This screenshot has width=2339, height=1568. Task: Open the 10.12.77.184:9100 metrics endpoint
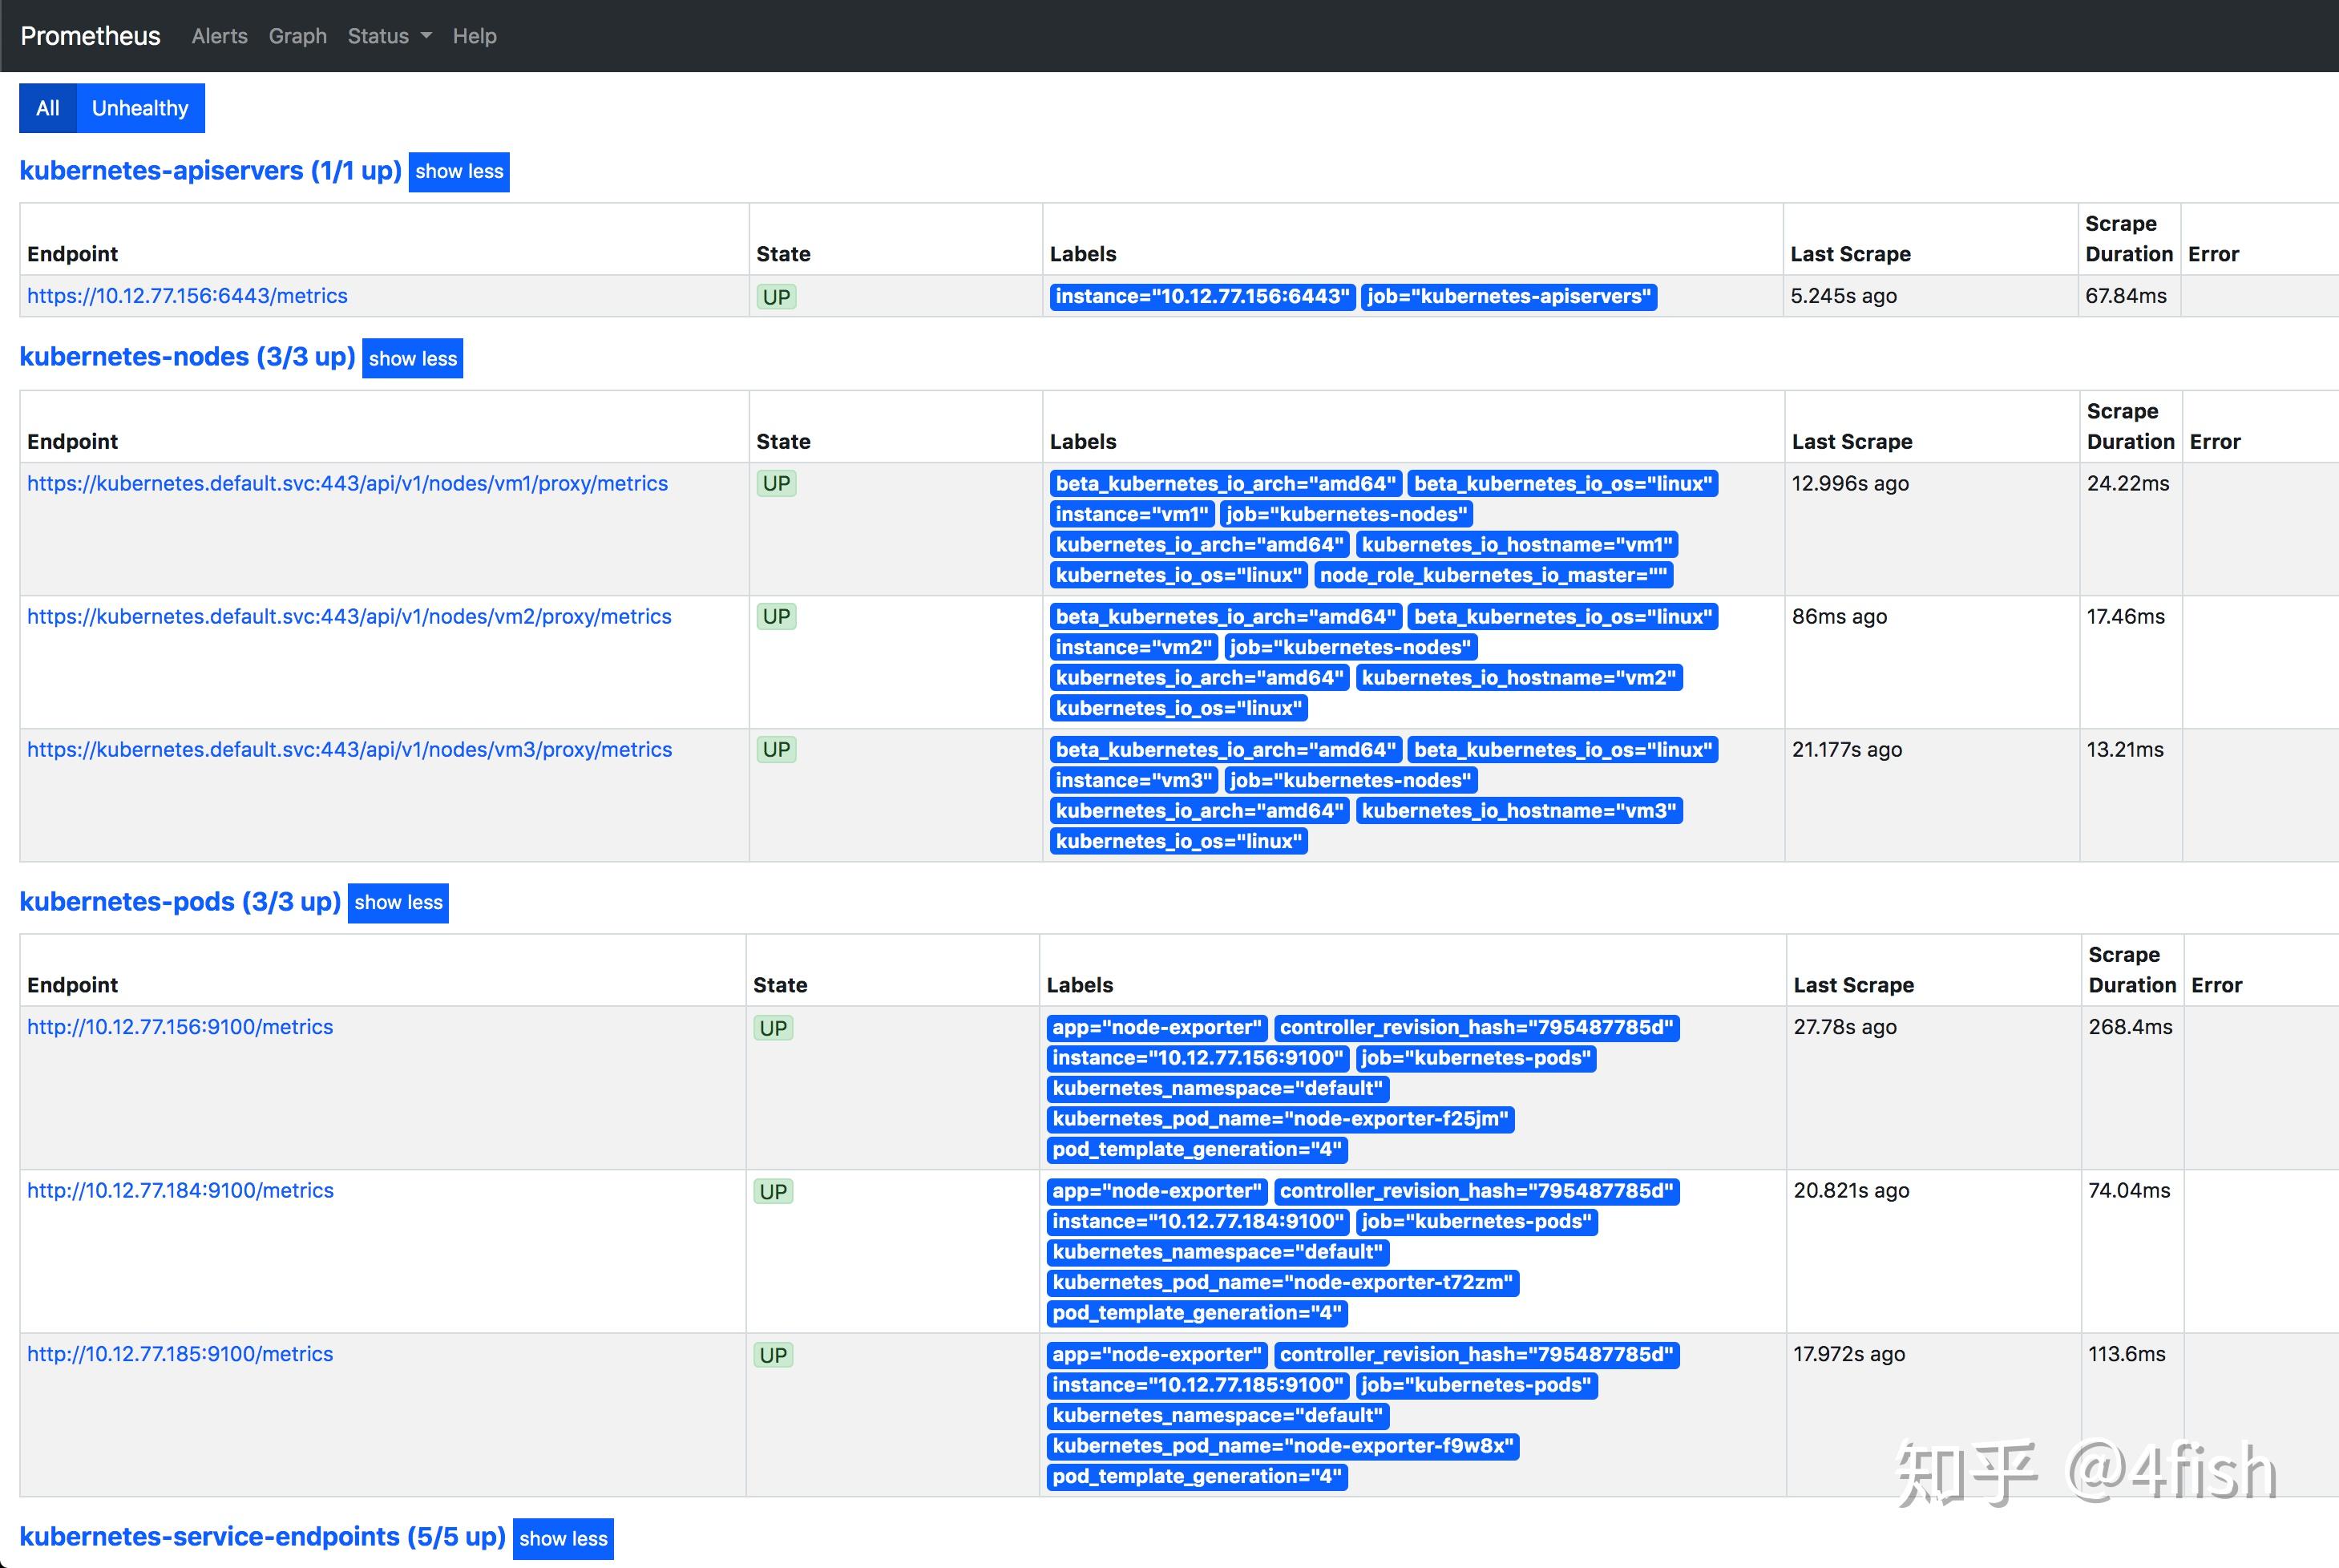[x=180, y=1191]
